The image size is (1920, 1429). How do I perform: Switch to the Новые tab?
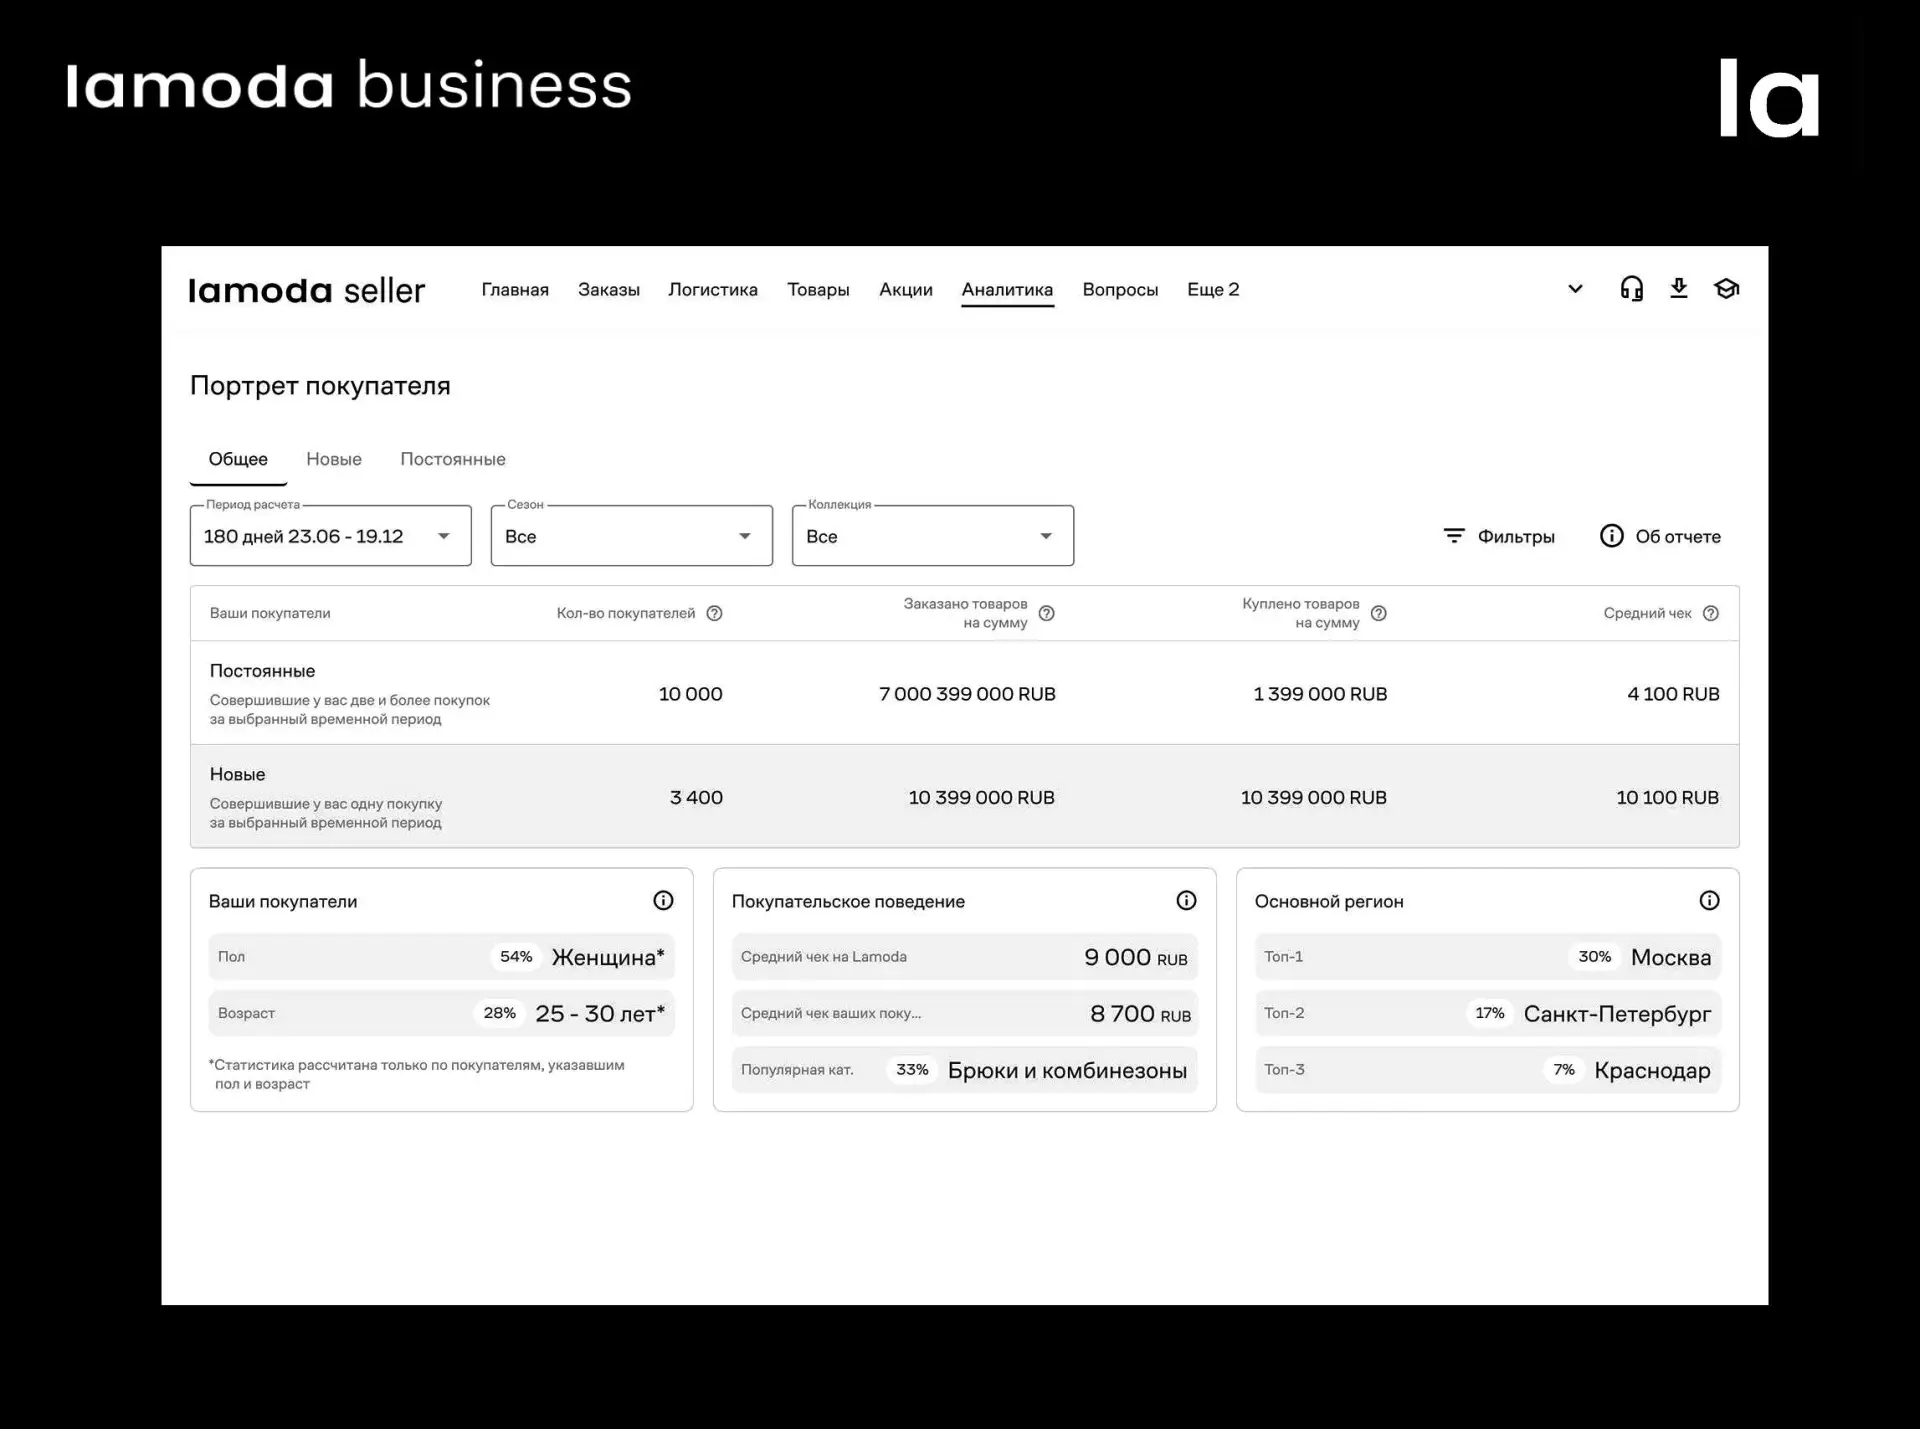334,459
